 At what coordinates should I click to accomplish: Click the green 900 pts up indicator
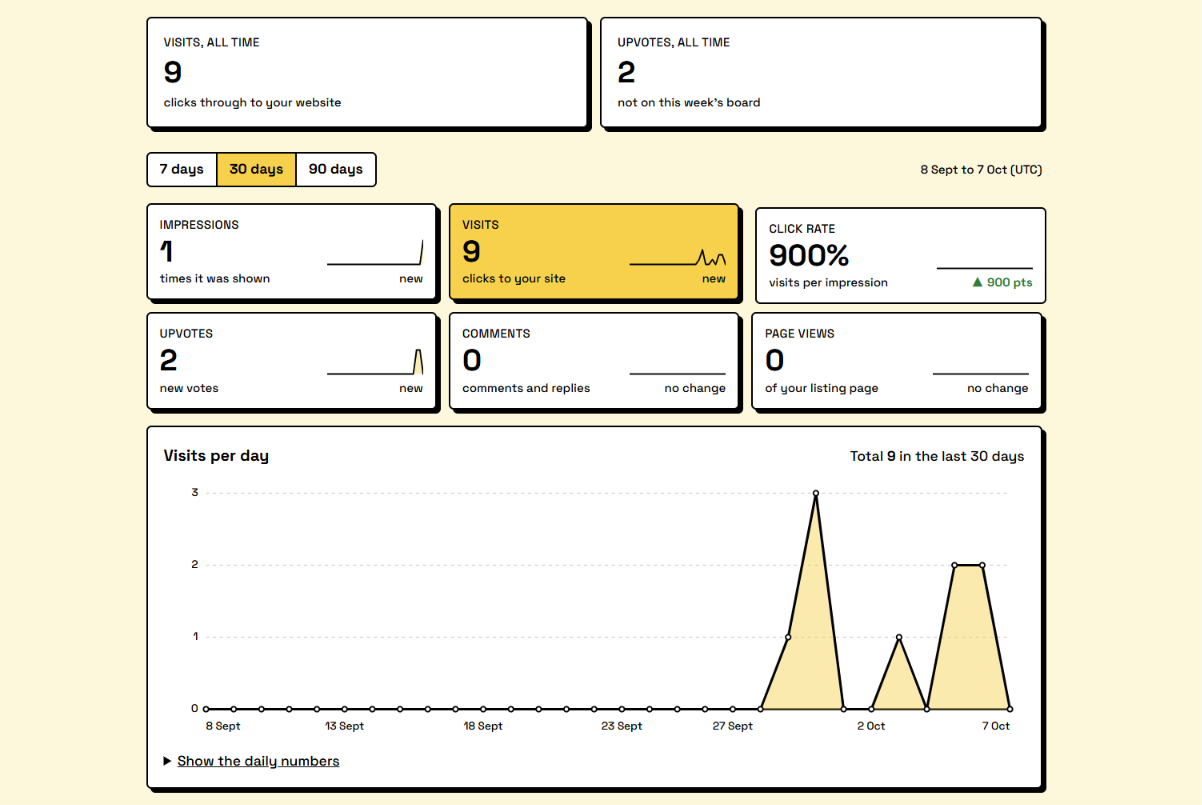coord(1002,282)
